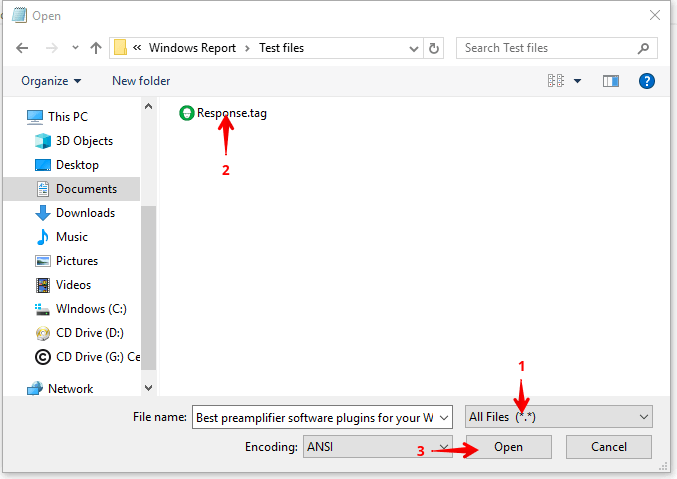The height and width of the screenshot is (479, 677).
Task: Select Windows (C:) drive
Action: [91, 309]
